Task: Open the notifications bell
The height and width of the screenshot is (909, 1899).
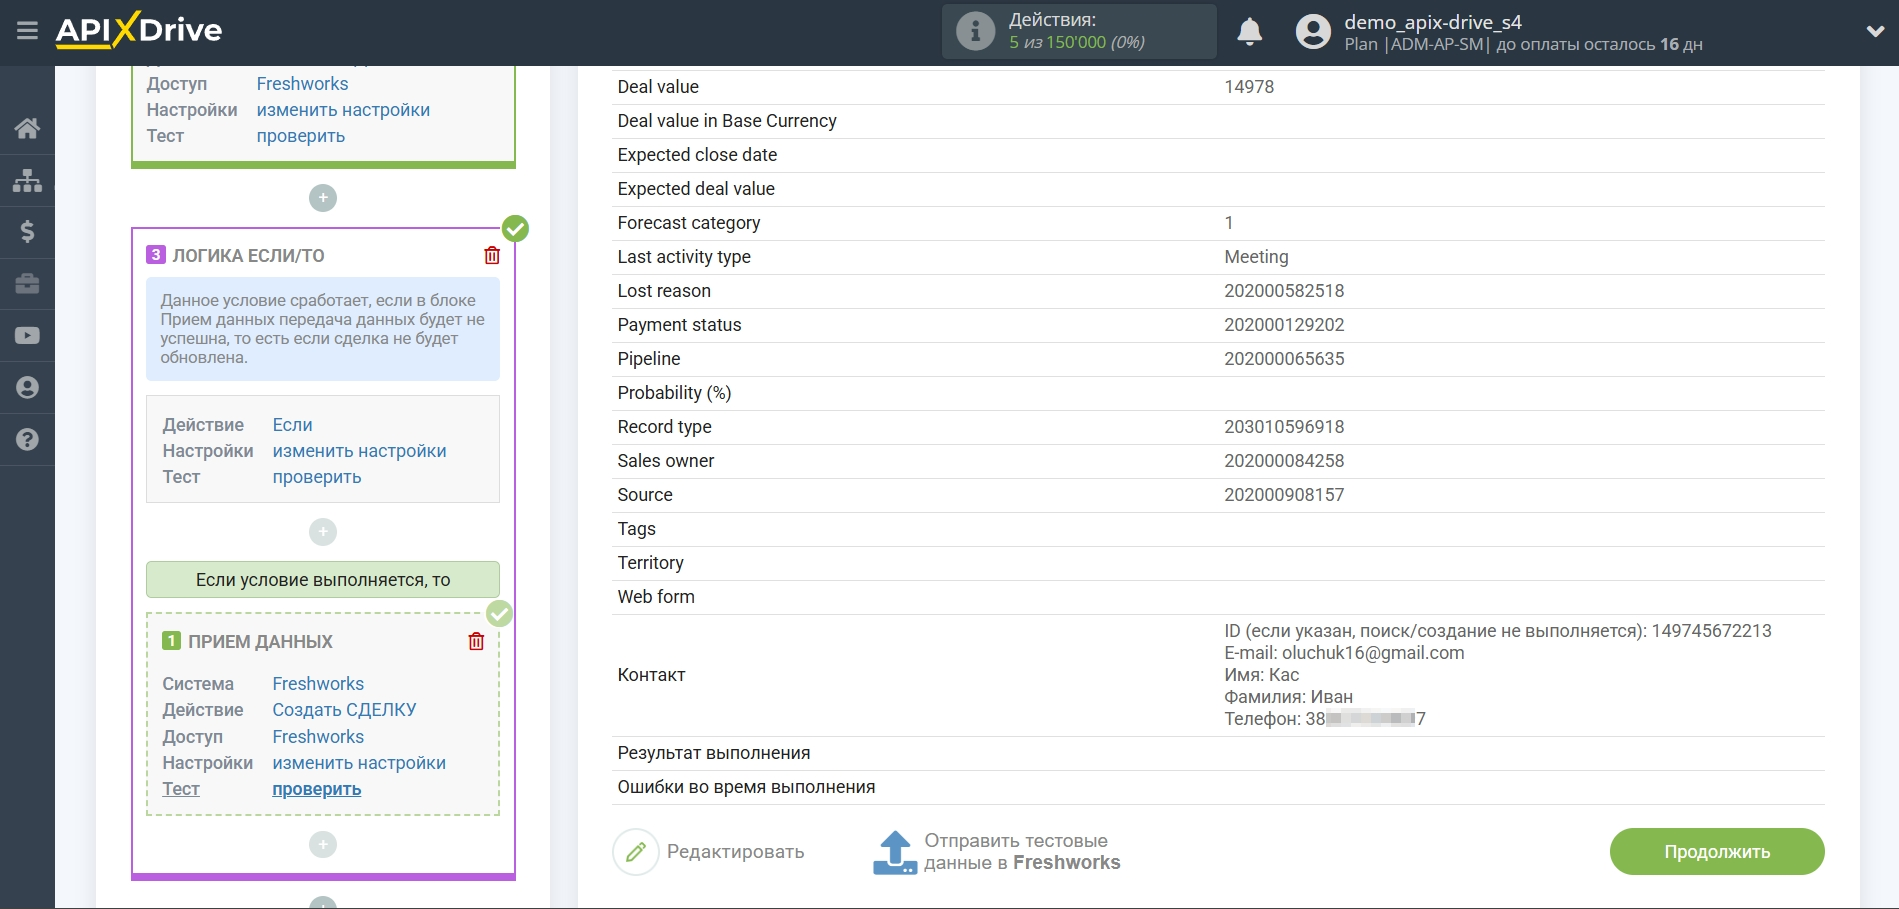Action: tap(1249, 32)
